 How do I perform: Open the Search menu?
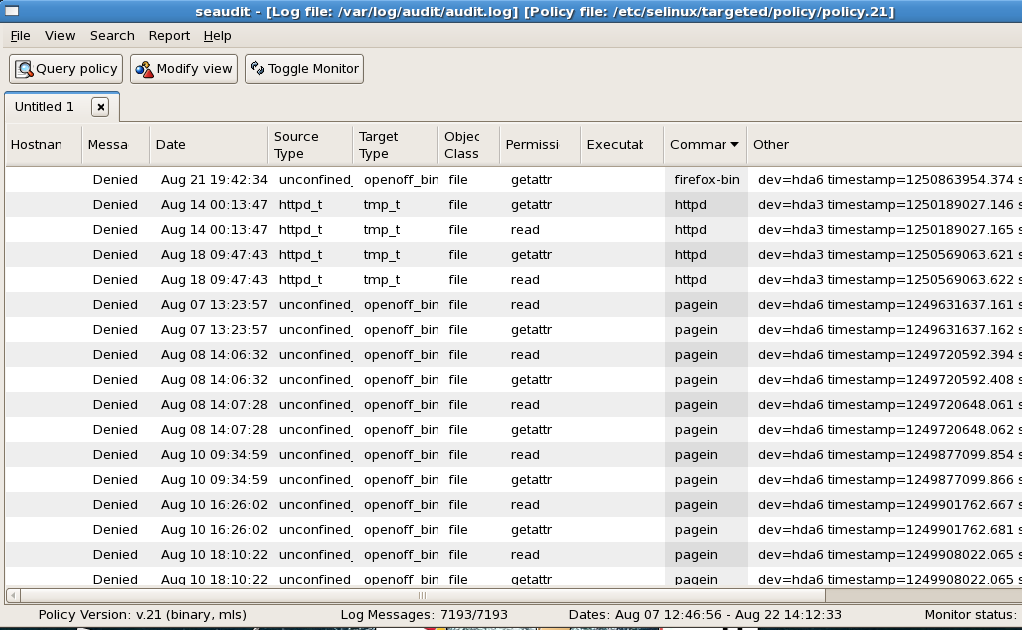pyautogui.click(x=112, y=36)
